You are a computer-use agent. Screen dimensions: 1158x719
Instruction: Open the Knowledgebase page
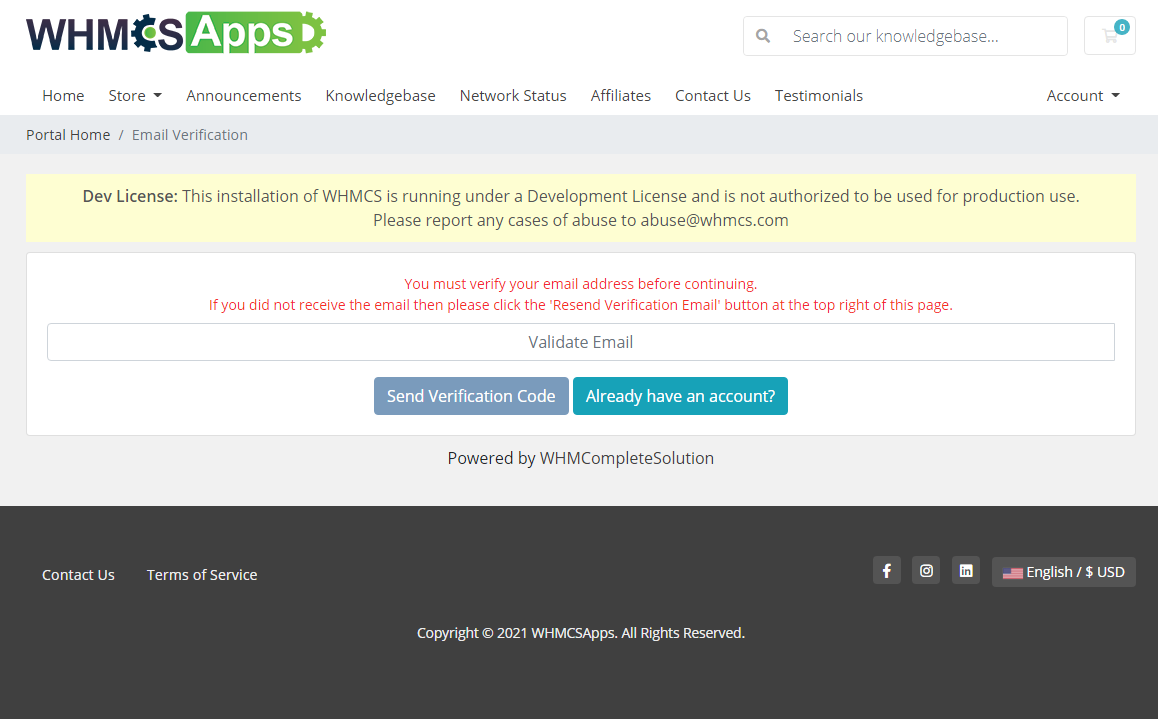point(380,95)
